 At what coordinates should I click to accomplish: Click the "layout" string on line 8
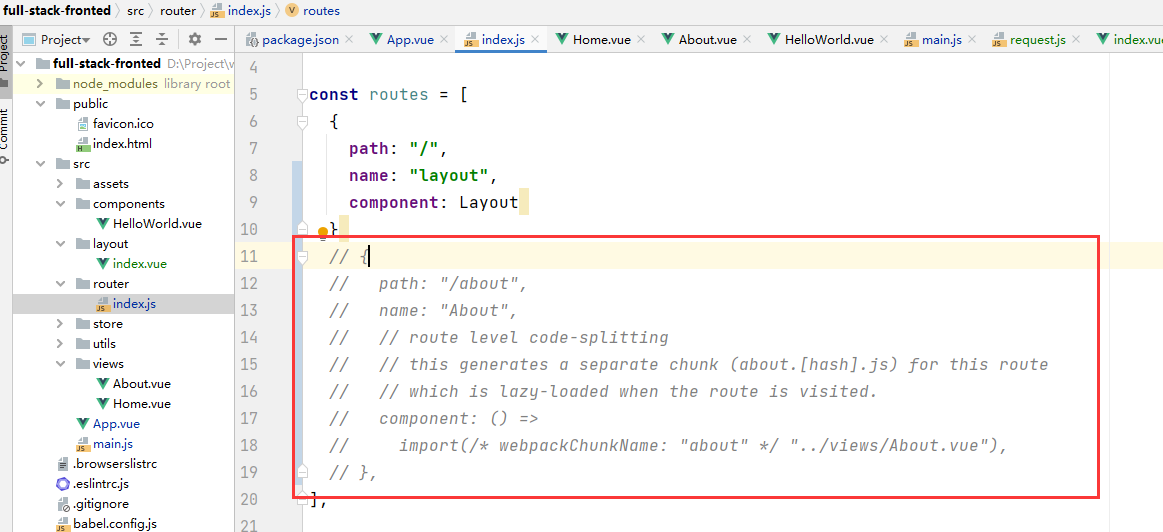point(449,176)
